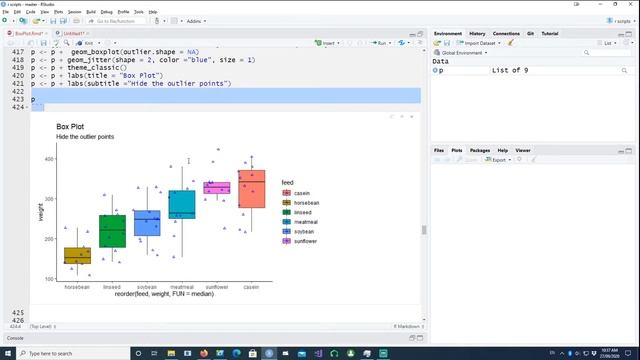
Task: Click the sunflower legend color swatch
Action: [x=287, y=241]
